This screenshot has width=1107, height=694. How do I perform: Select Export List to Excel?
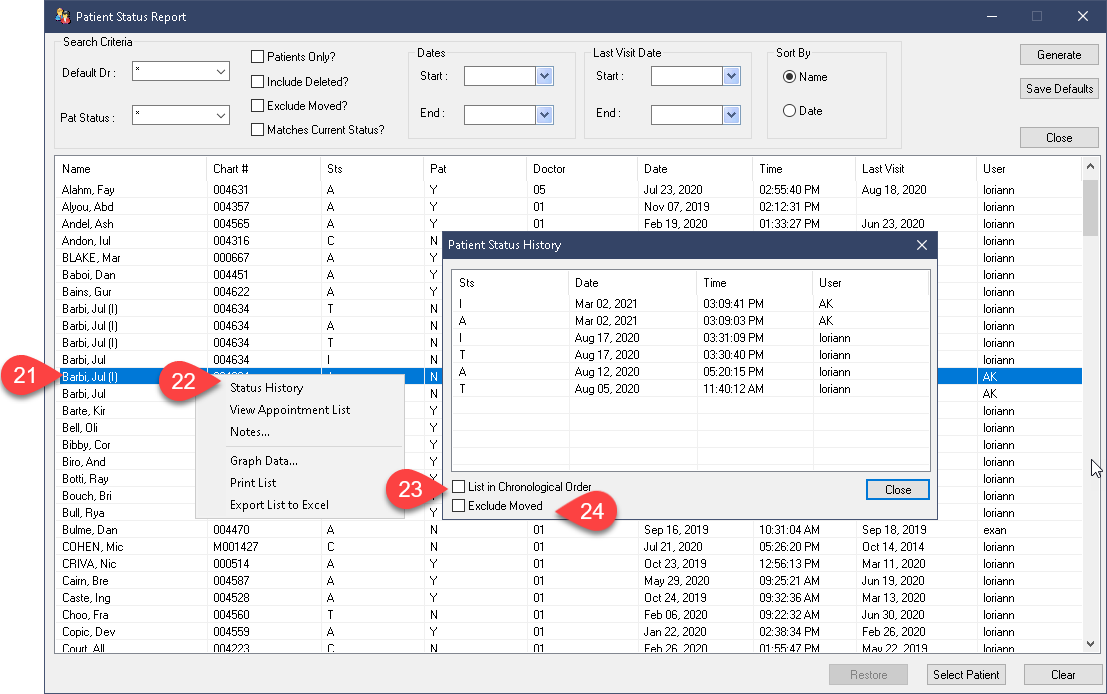tap(279, 505)
